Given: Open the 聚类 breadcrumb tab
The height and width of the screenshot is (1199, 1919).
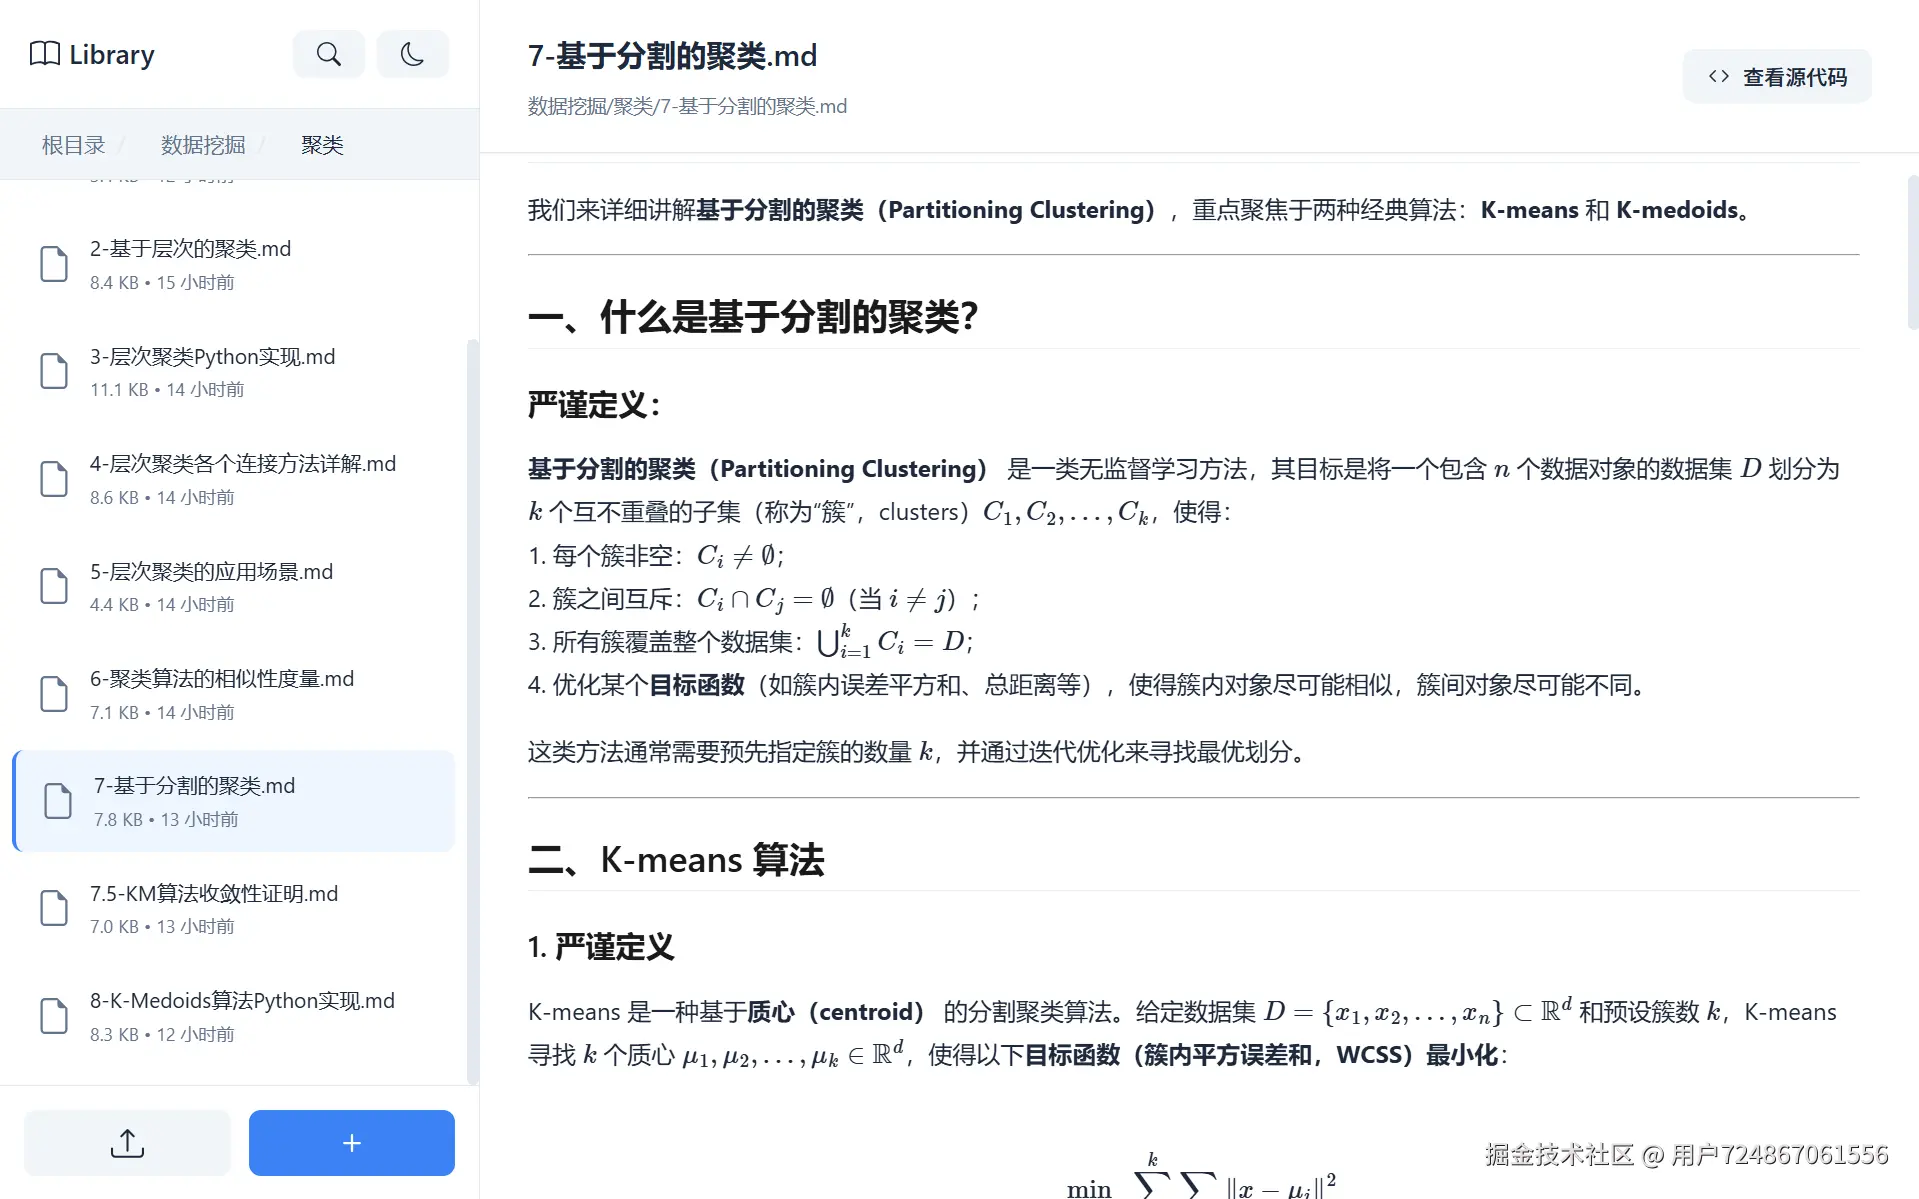Looking at the screenshot, I should pyautogui.click(x=321, y=145).
